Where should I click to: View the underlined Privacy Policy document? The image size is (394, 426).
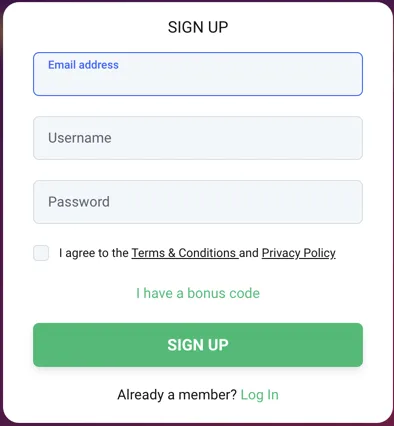point(298,253)
